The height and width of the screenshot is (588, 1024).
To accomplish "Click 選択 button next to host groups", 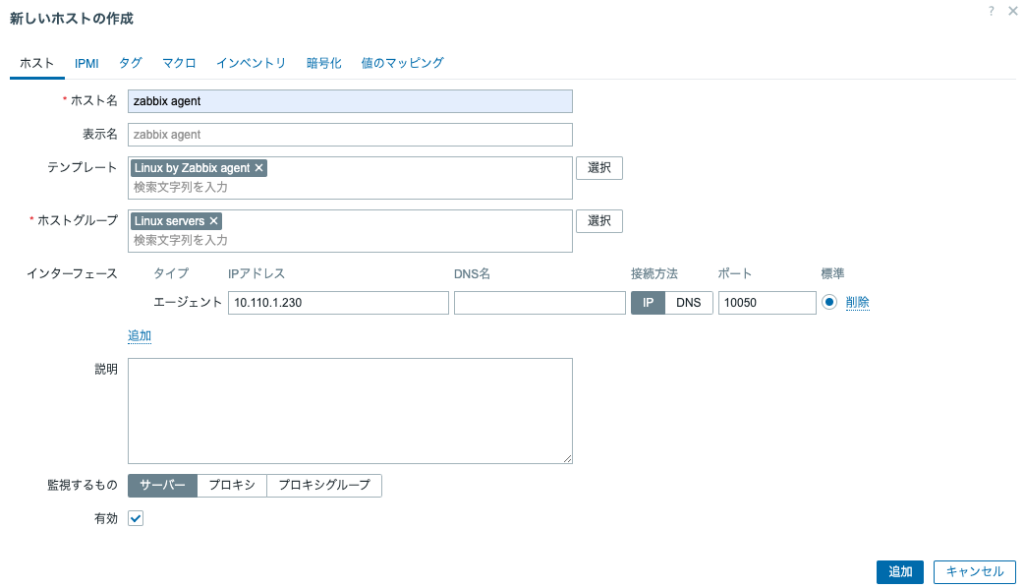I will pos(599,221).
